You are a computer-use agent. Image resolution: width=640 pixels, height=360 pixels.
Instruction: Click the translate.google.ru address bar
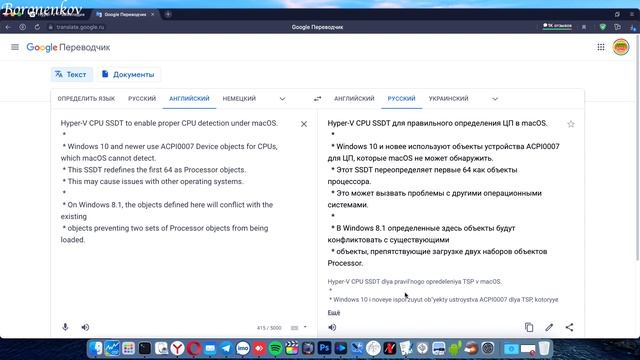tap(80, 27)
